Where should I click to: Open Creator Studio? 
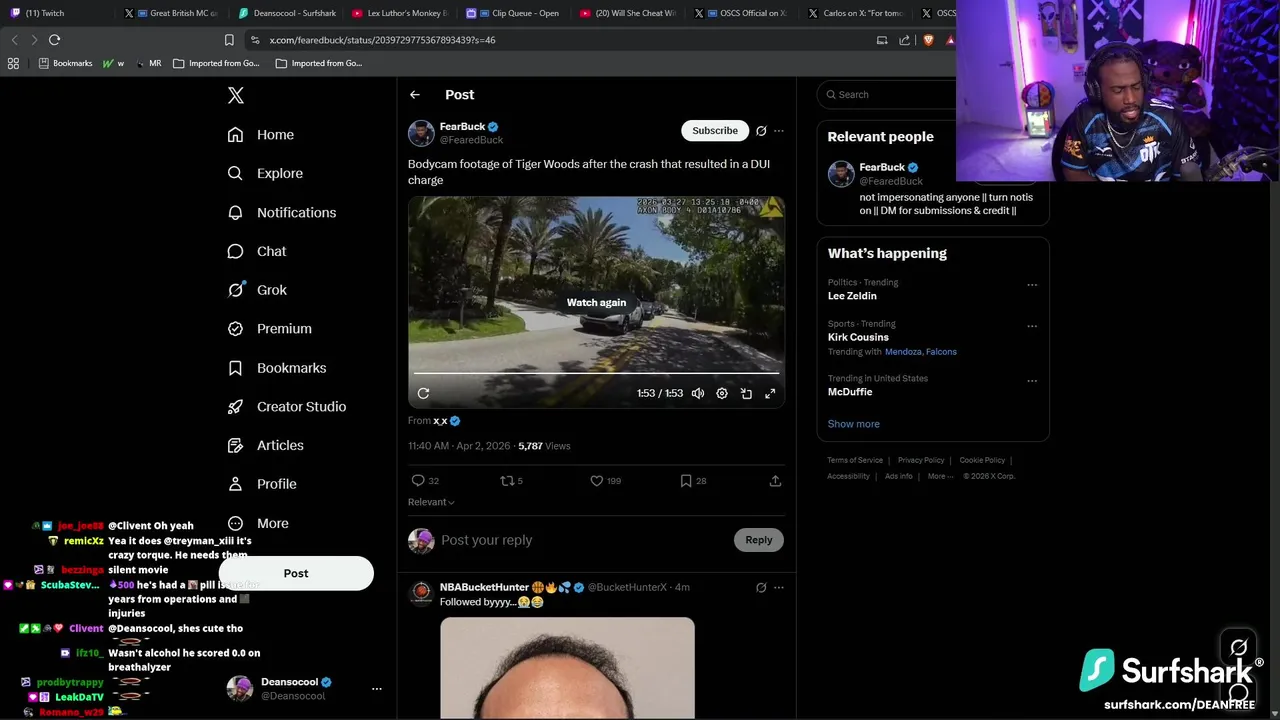point(287,406)
